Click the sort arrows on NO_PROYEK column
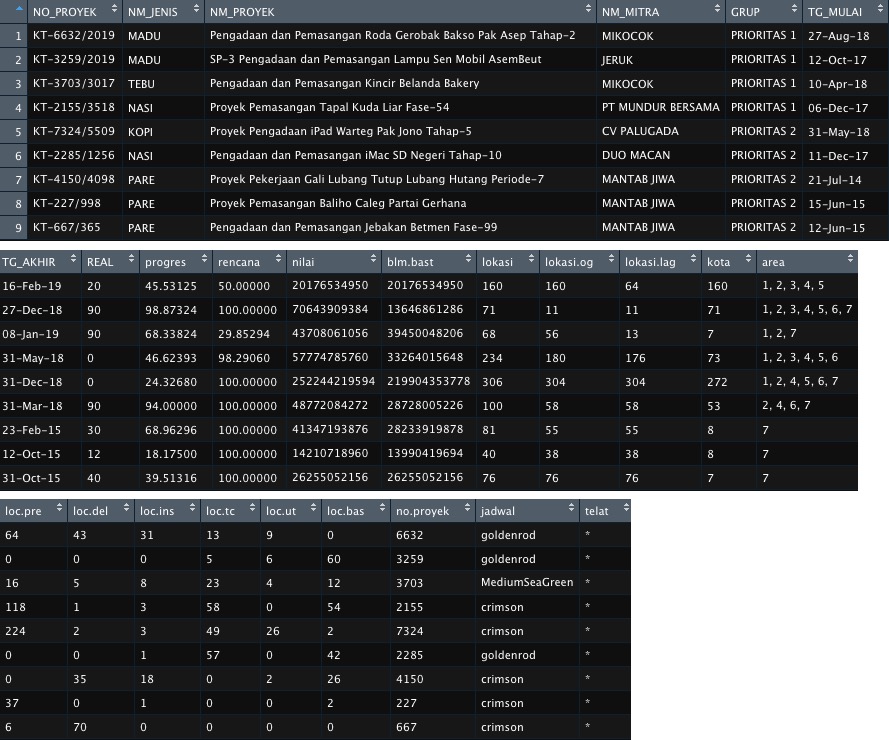The height and width of the screenshot is (740, 889). [x=113, y=12]
